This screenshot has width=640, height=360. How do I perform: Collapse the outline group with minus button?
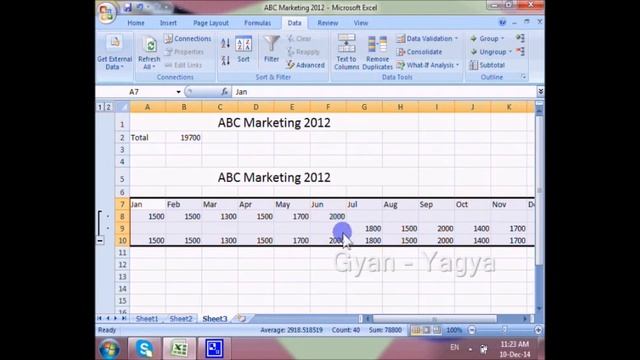pyautogui.click(x=100, y=241)
